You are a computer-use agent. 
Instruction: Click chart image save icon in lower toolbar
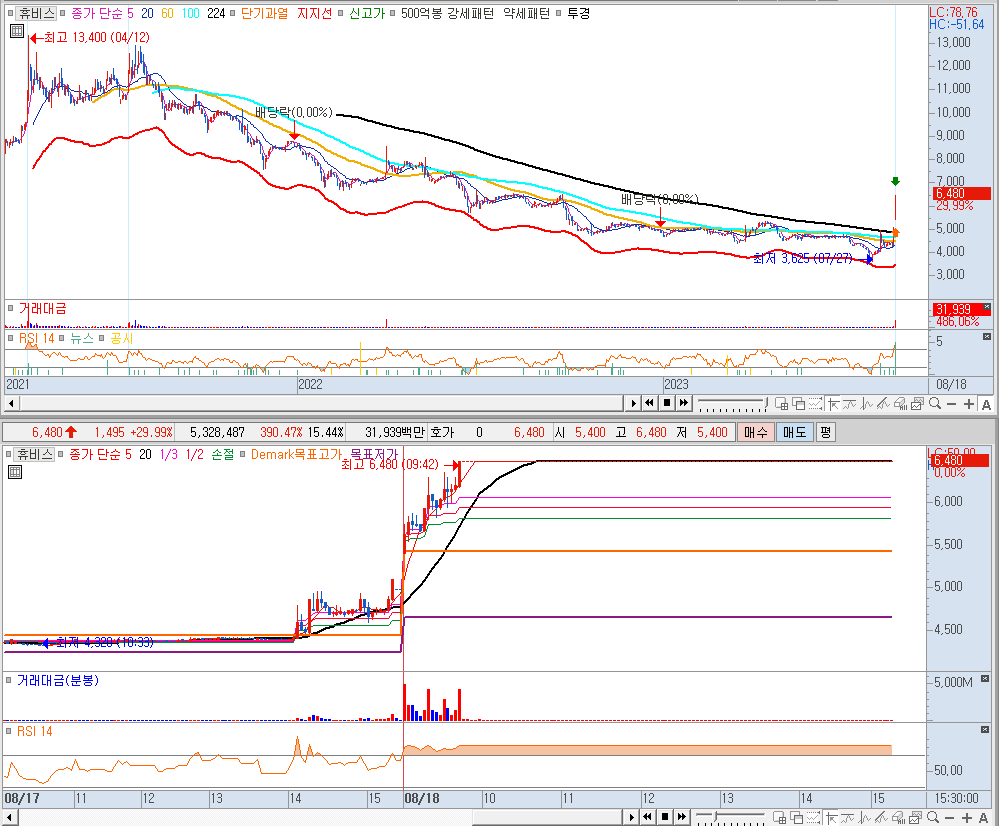[916, 818]
